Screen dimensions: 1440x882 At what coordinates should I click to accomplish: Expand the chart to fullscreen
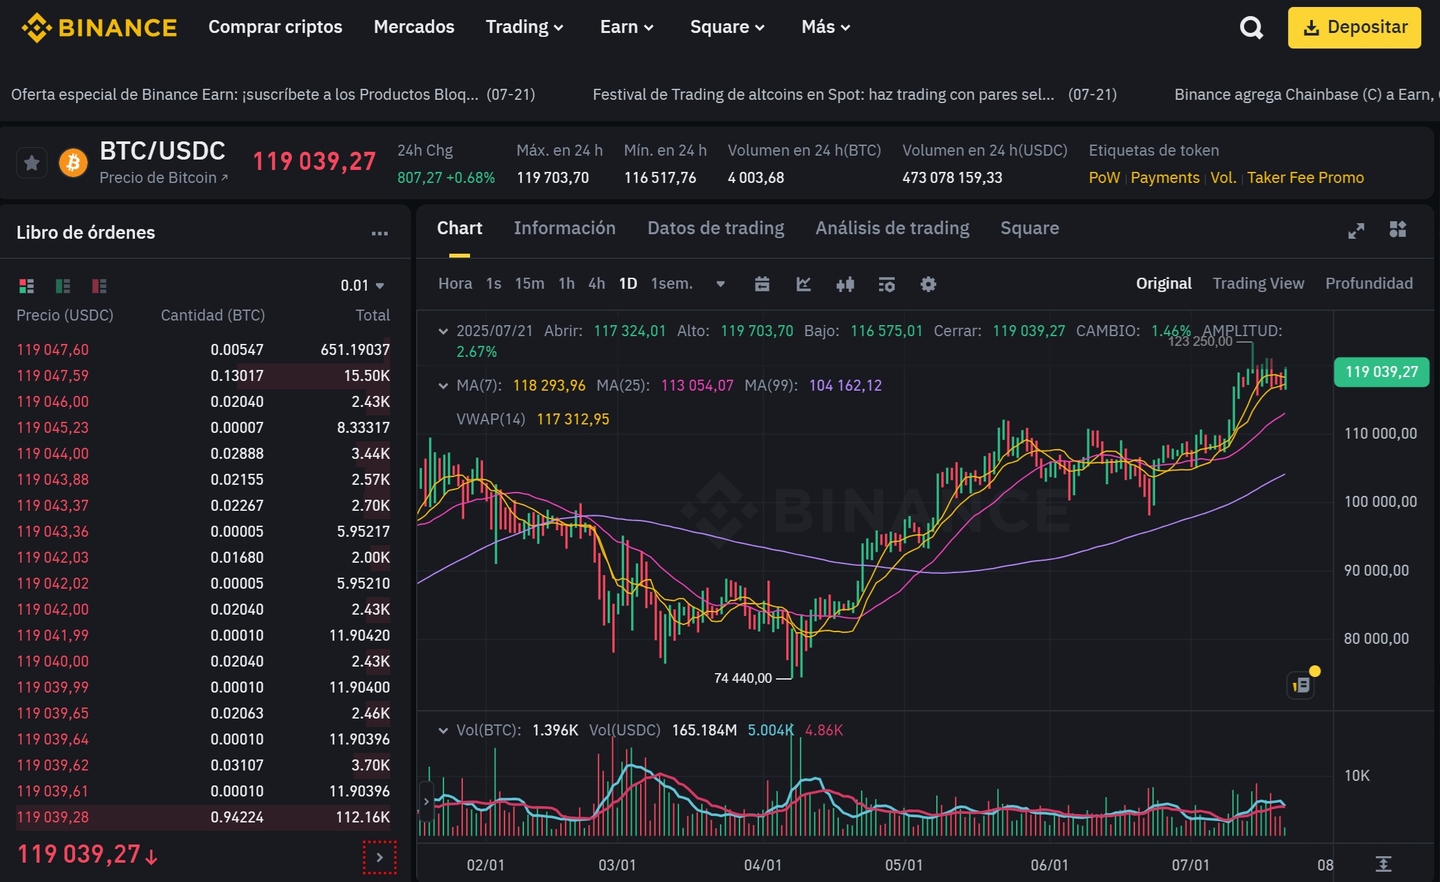click(x=1356, y=229)
